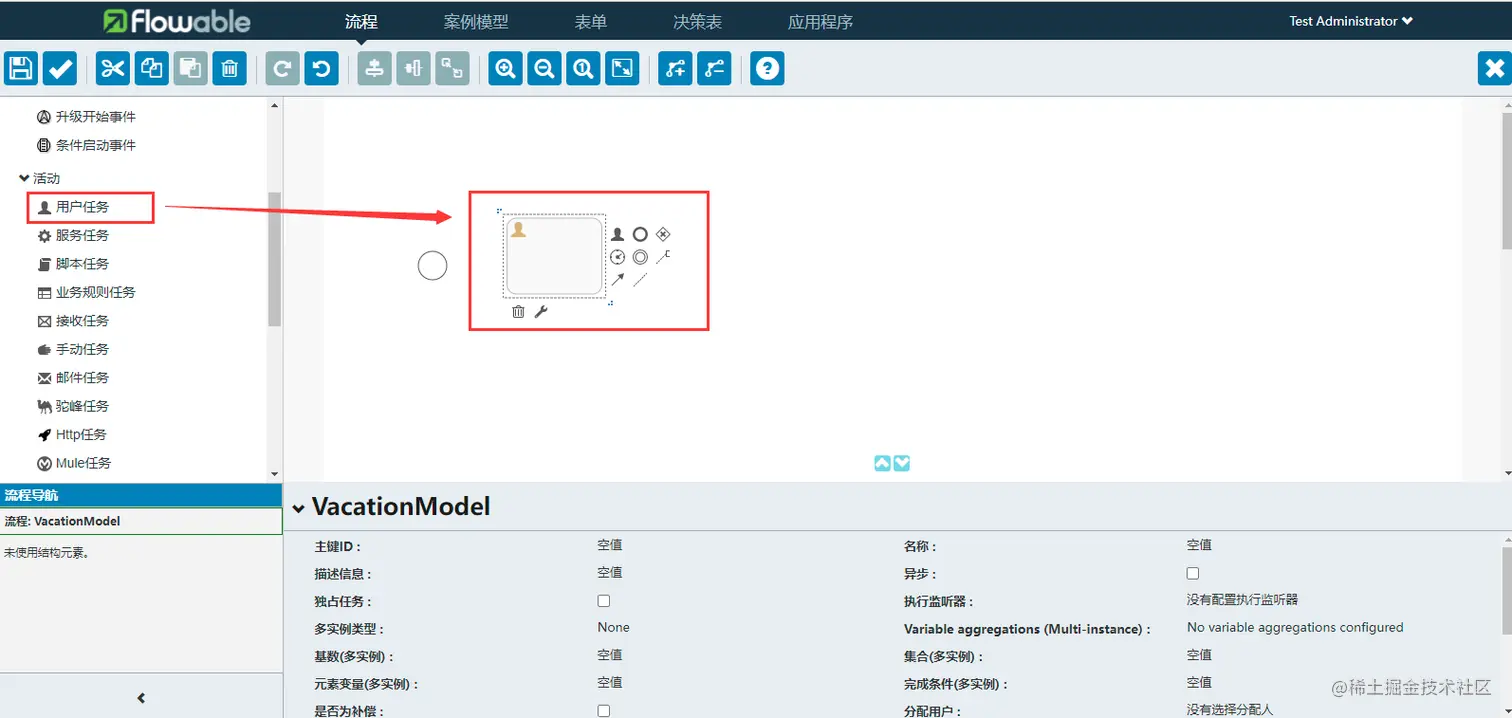
Task: Add an end event from quick menu
Action: pos(640,234)
